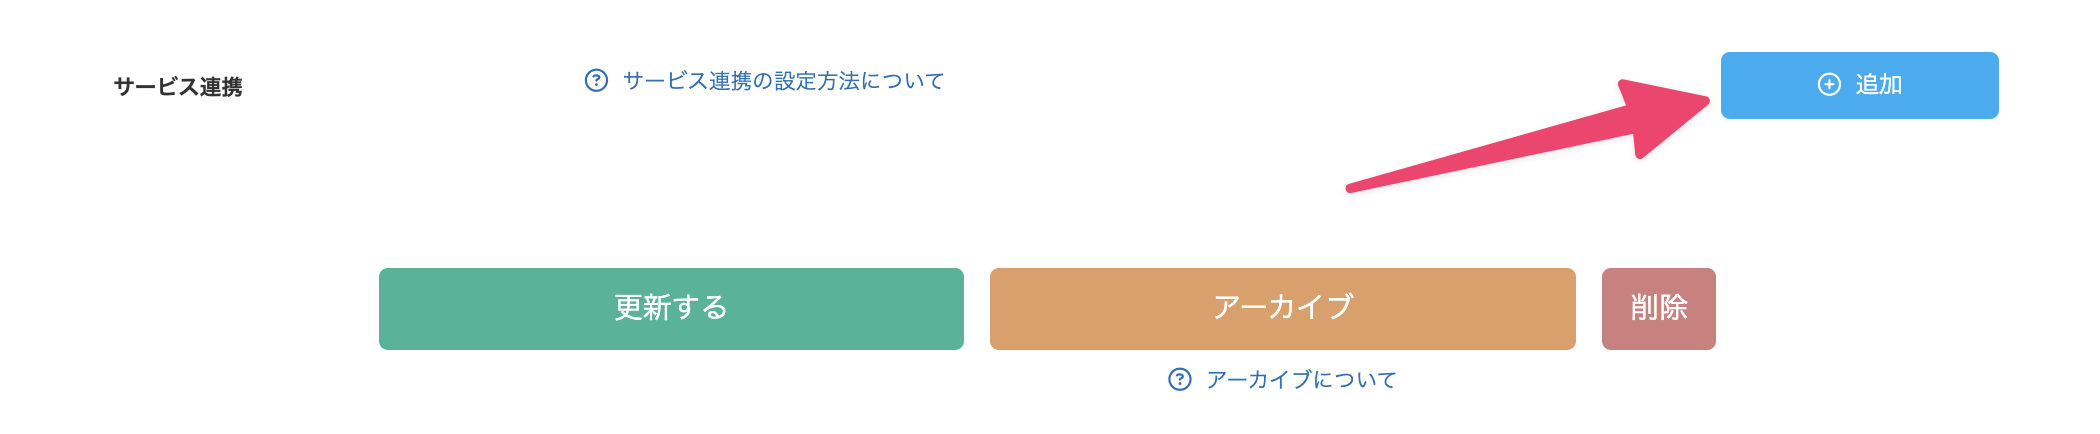Archive this item using アーカイブ
The width and height of the screenshot is (2100, 434).
[x=1282, y=308]
